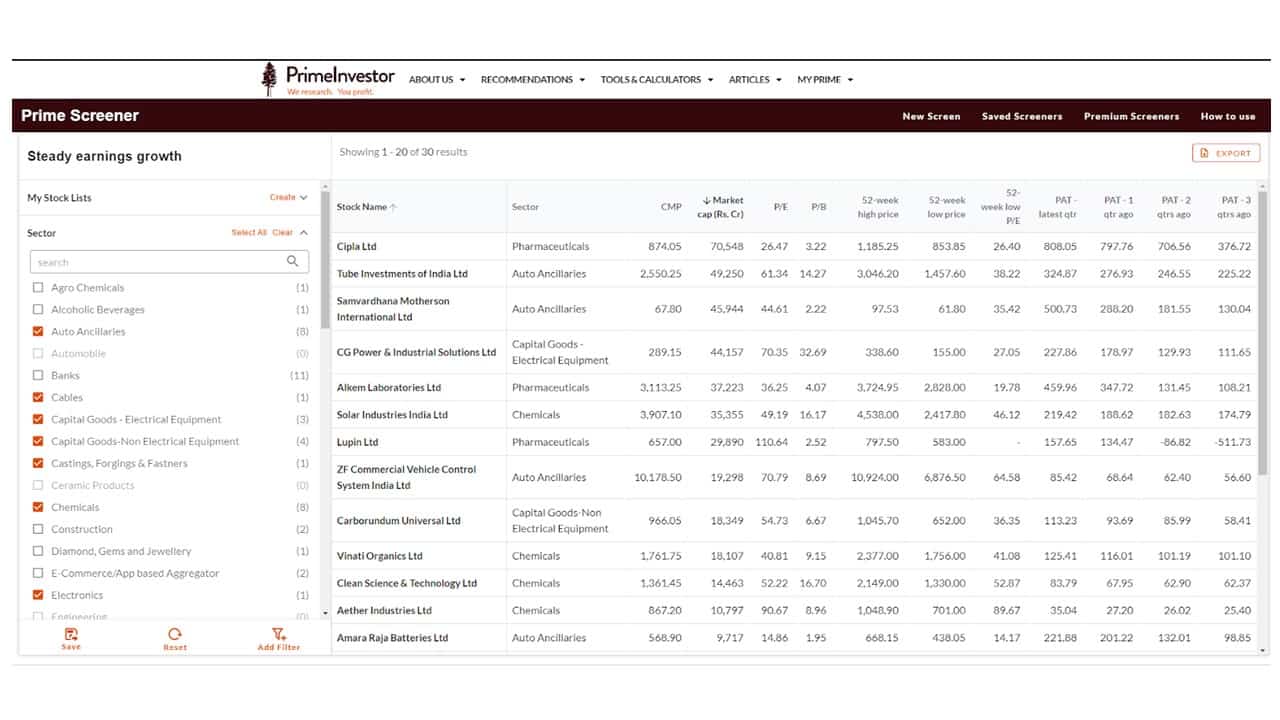The image size is (1280, 720).
Task: Sort by Market cap column header
Action: 722,207
